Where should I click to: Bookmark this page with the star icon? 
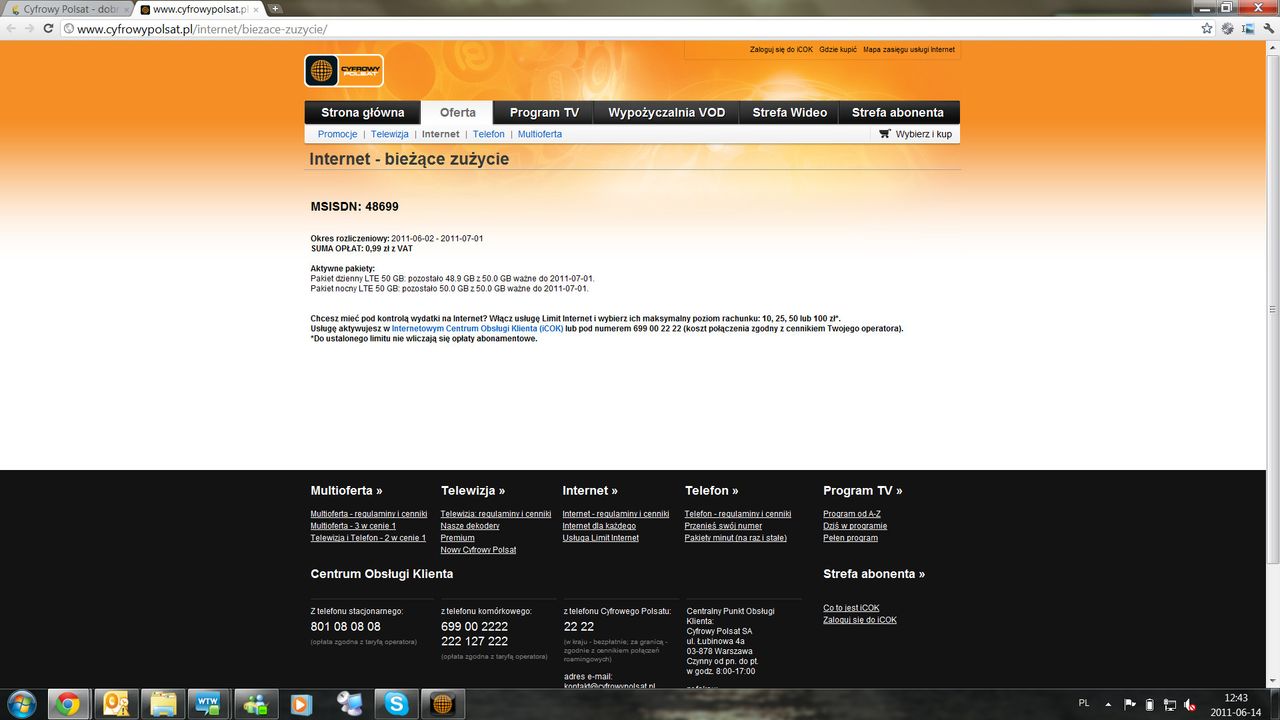pyautogui.click(x=1207, y=29)
